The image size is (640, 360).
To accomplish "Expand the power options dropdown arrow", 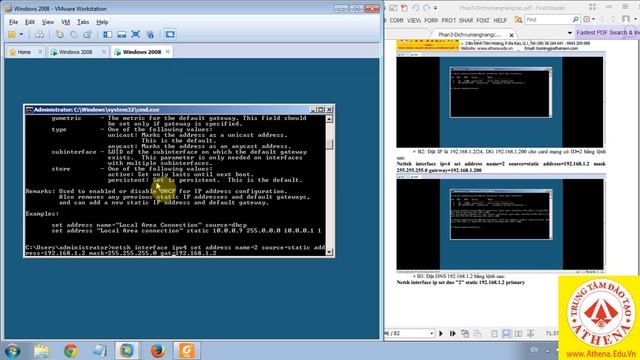I will (x=21, y=35).
